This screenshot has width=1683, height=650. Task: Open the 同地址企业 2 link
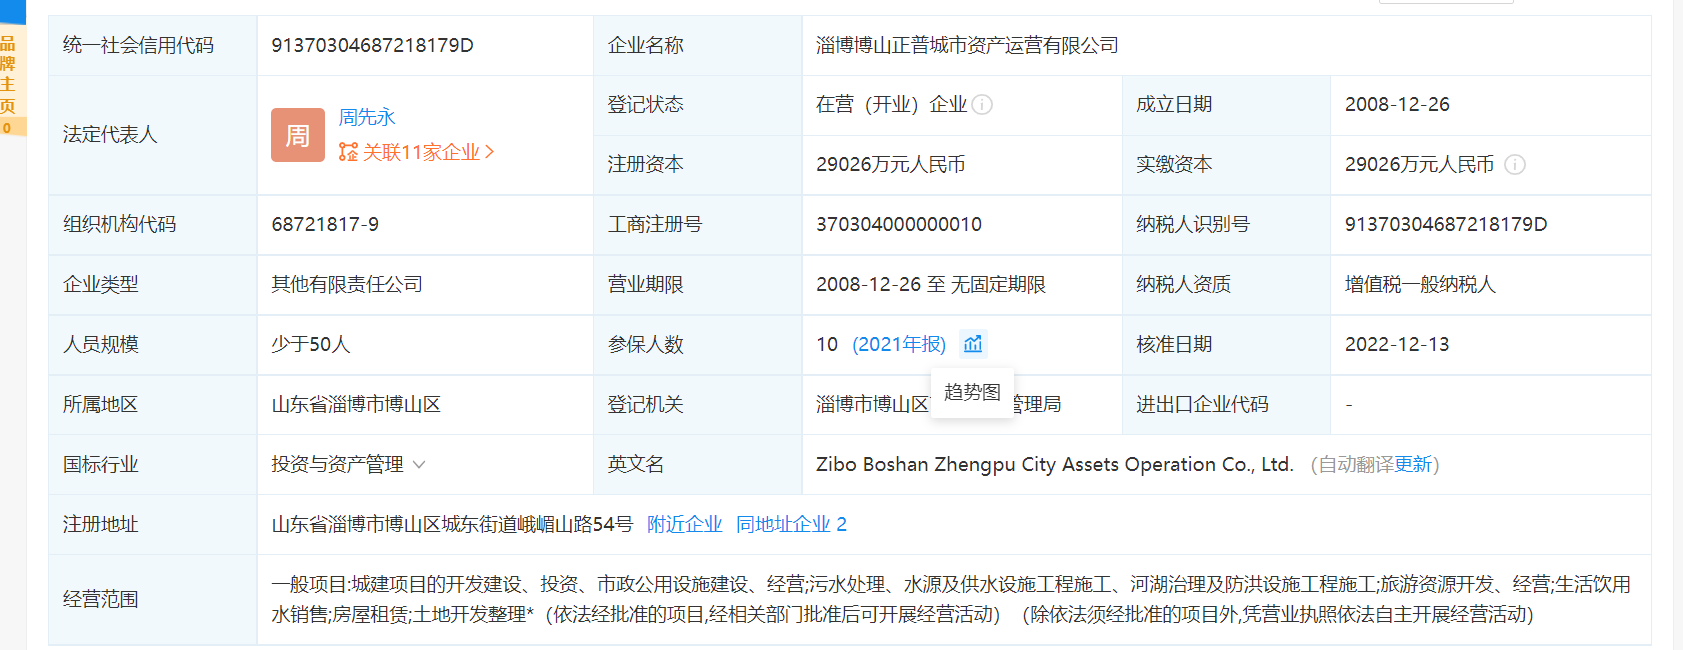(x=791, y=524)
